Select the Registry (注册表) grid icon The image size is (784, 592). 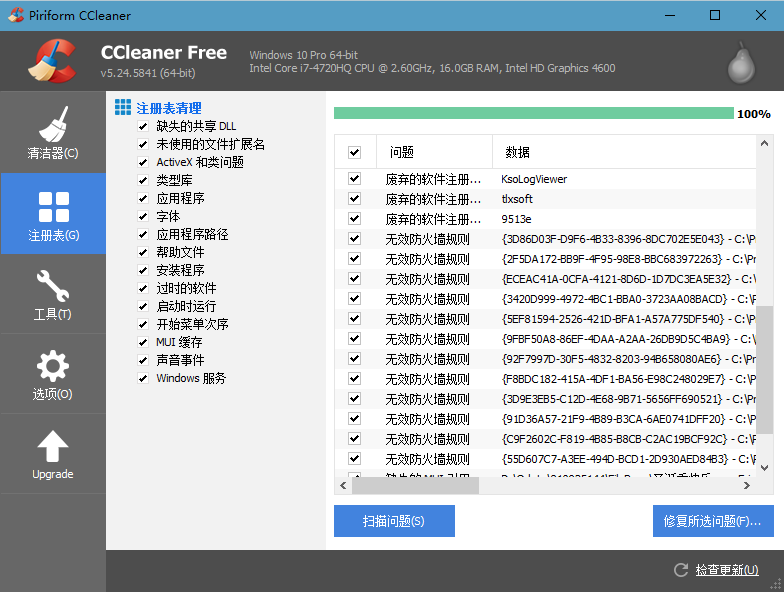pyautogui.click(x=54, y=206)
